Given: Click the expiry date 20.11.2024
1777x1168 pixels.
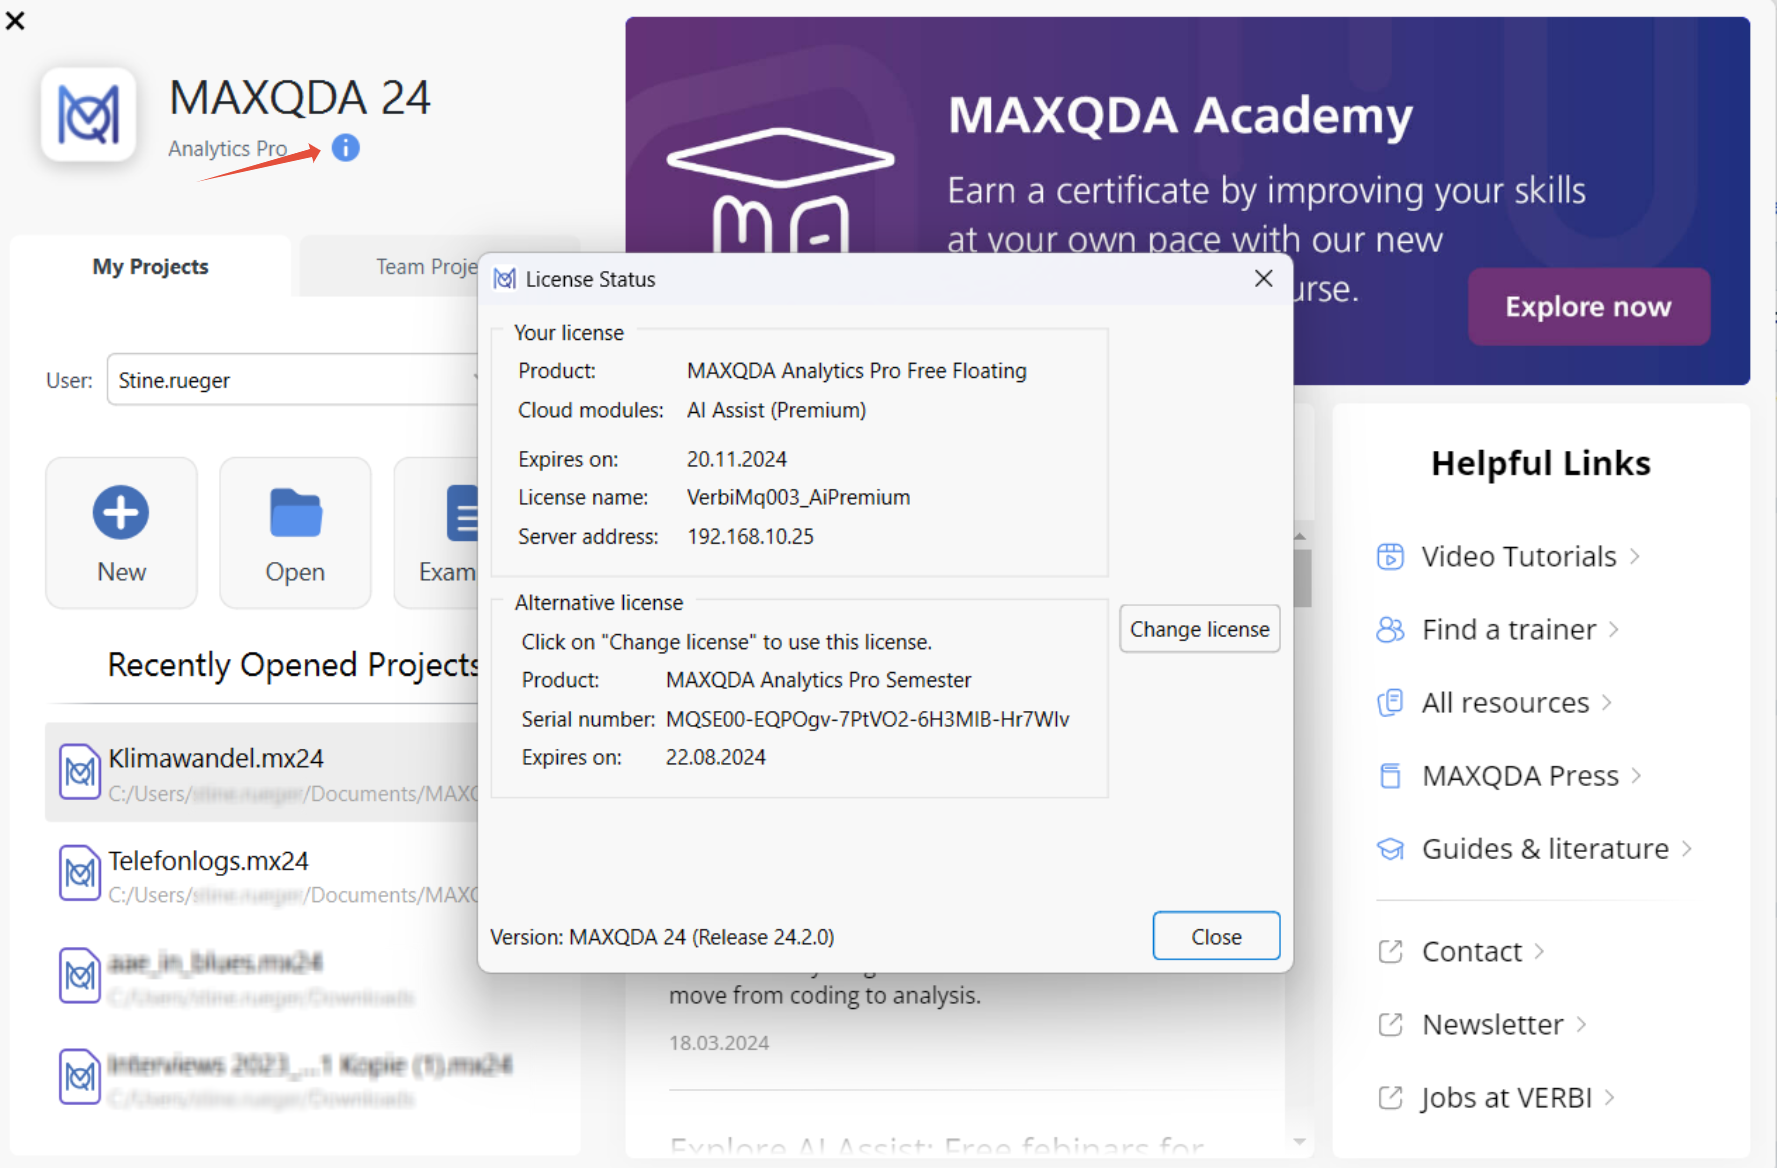Looking at the screenshot, I should [x=736, y=459].
